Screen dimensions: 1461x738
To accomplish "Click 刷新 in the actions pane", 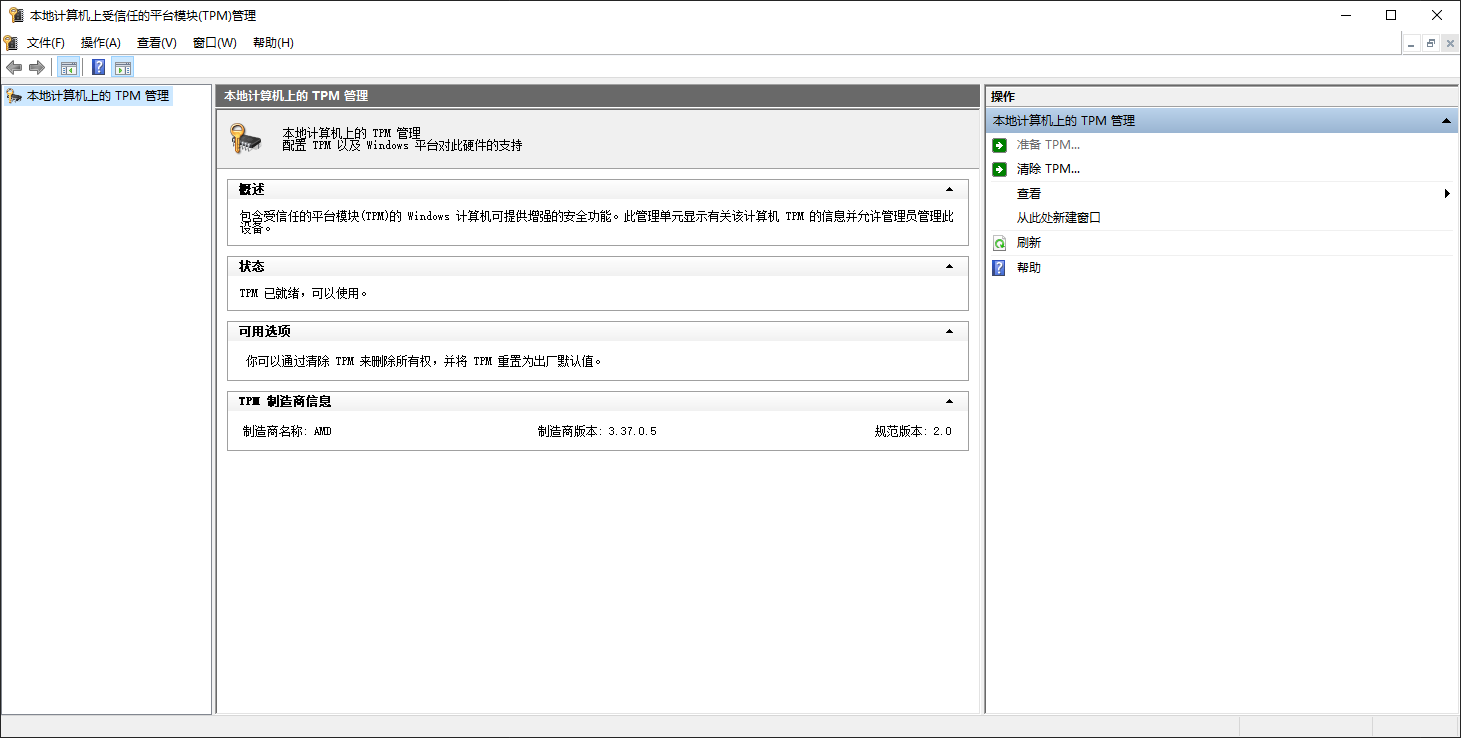I will click(1029, 243).
